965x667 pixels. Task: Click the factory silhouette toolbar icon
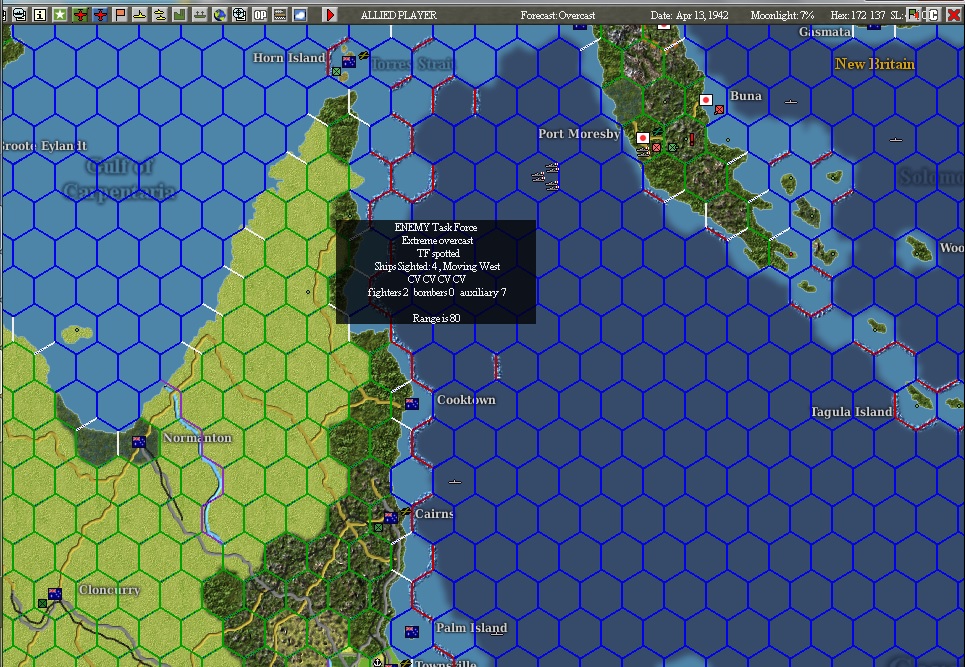coord(199,15)
